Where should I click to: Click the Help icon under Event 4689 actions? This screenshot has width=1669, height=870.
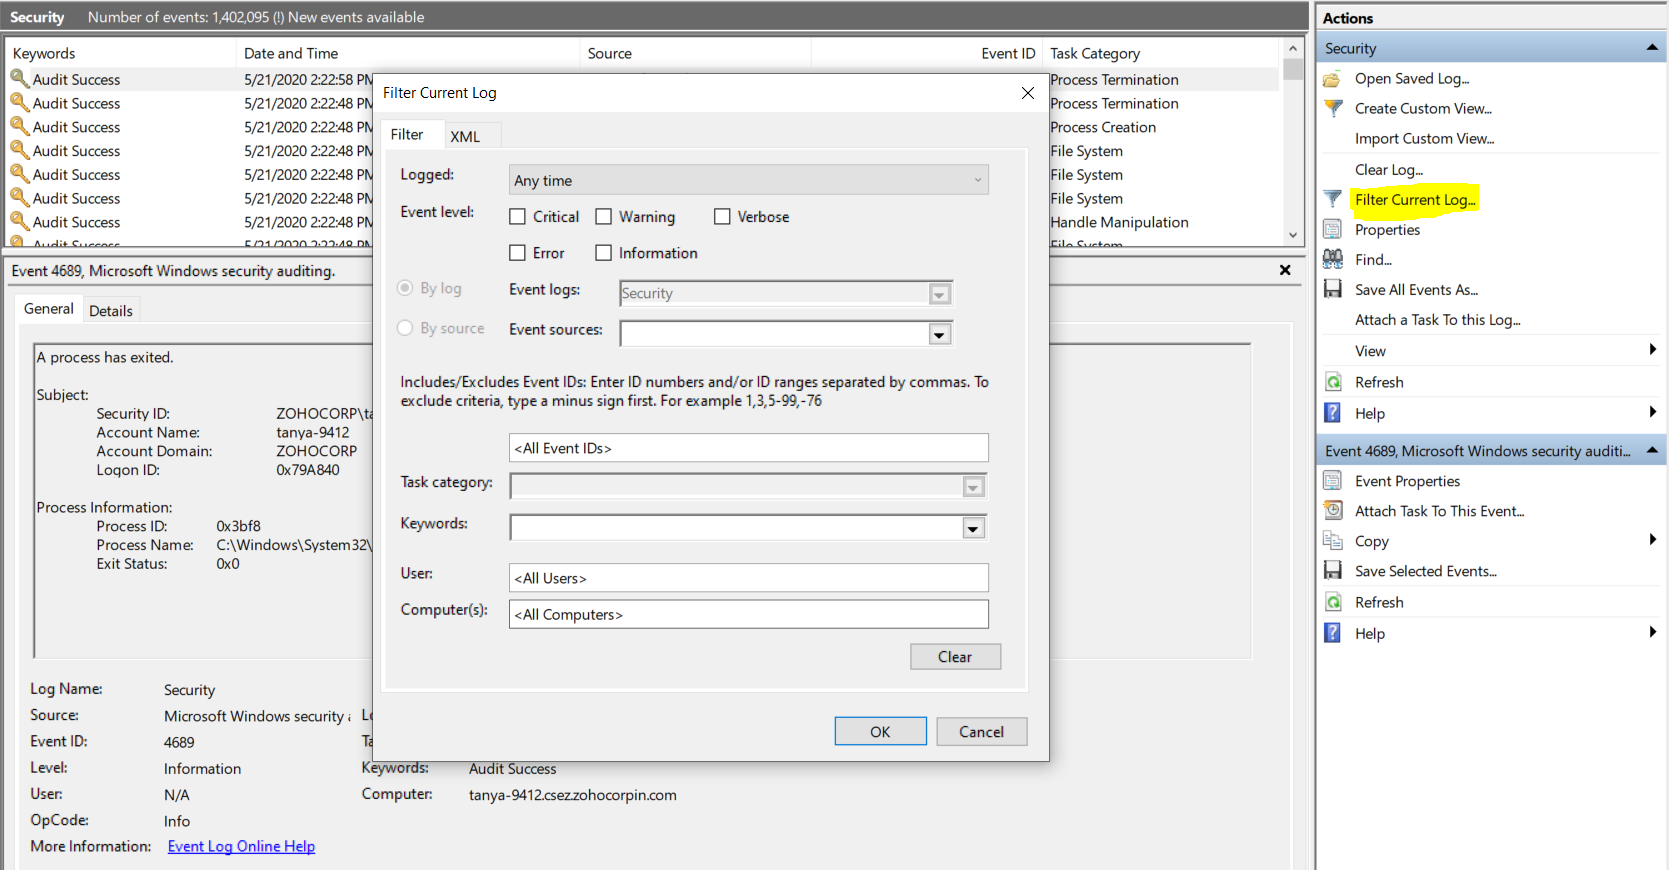1332,633
